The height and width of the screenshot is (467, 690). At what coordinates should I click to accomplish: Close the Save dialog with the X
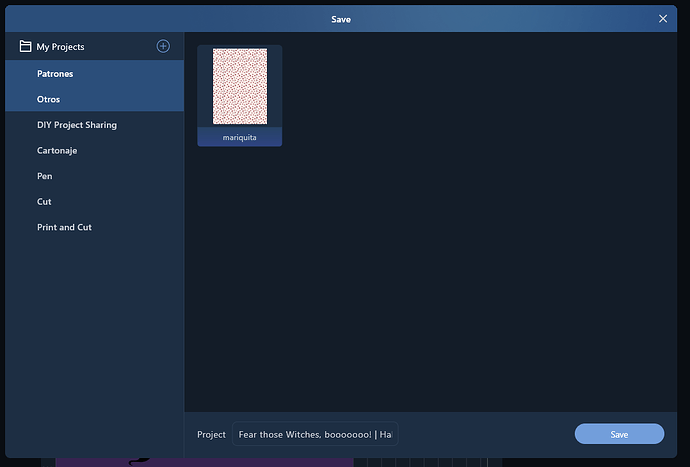tap(663, 18)
